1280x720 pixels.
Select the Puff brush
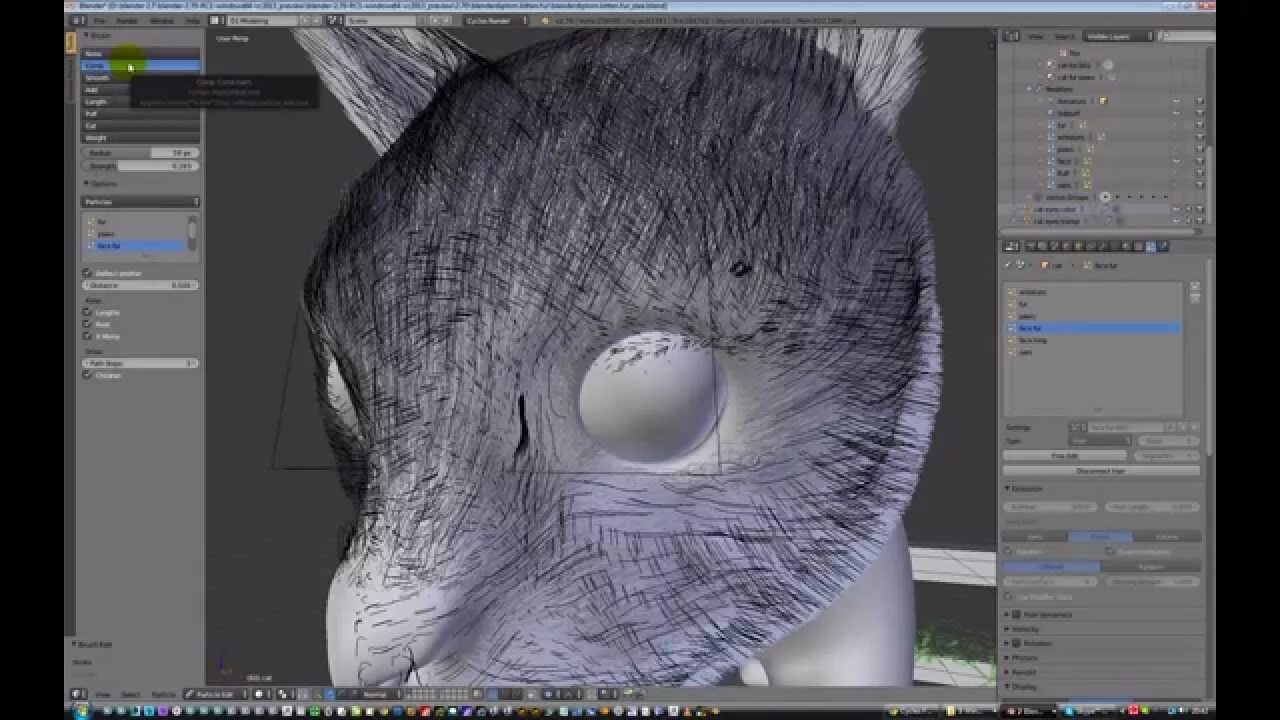(140, 114)
